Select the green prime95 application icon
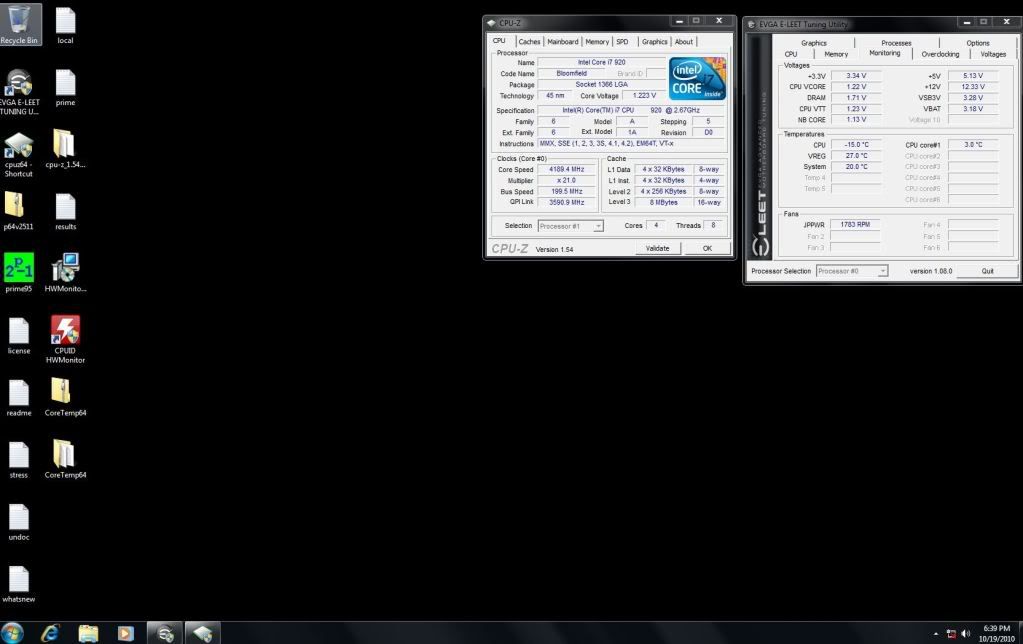Screen dimensions: 1023x644 [x=19, y=273]
